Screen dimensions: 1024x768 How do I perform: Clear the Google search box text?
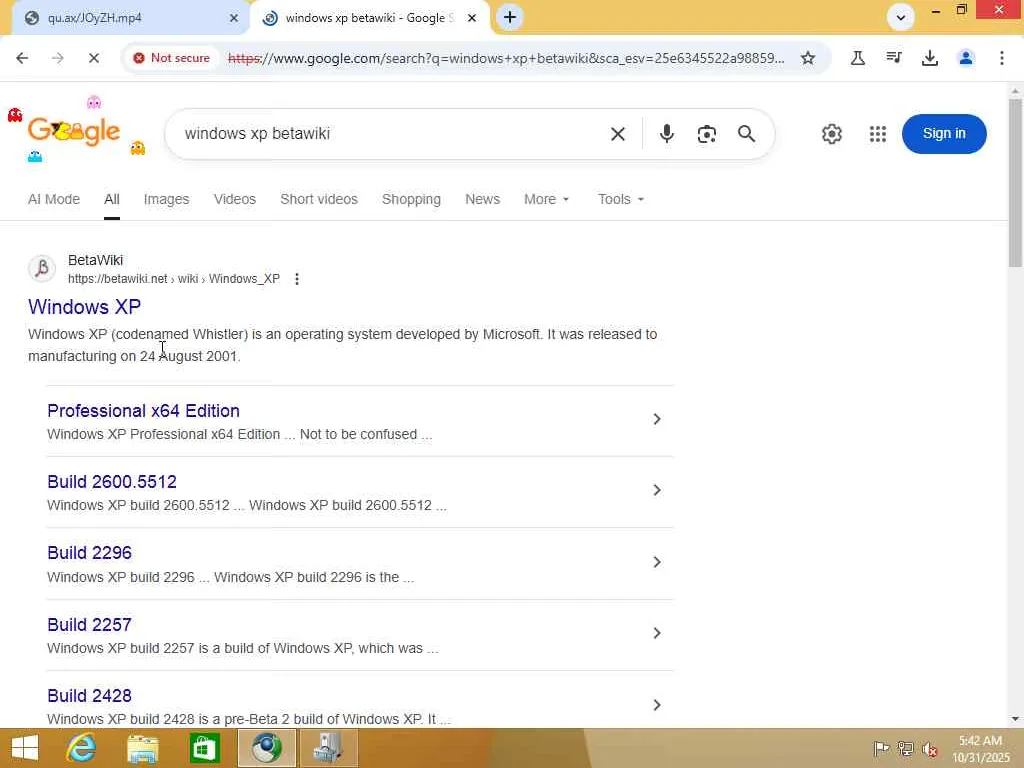618,134
